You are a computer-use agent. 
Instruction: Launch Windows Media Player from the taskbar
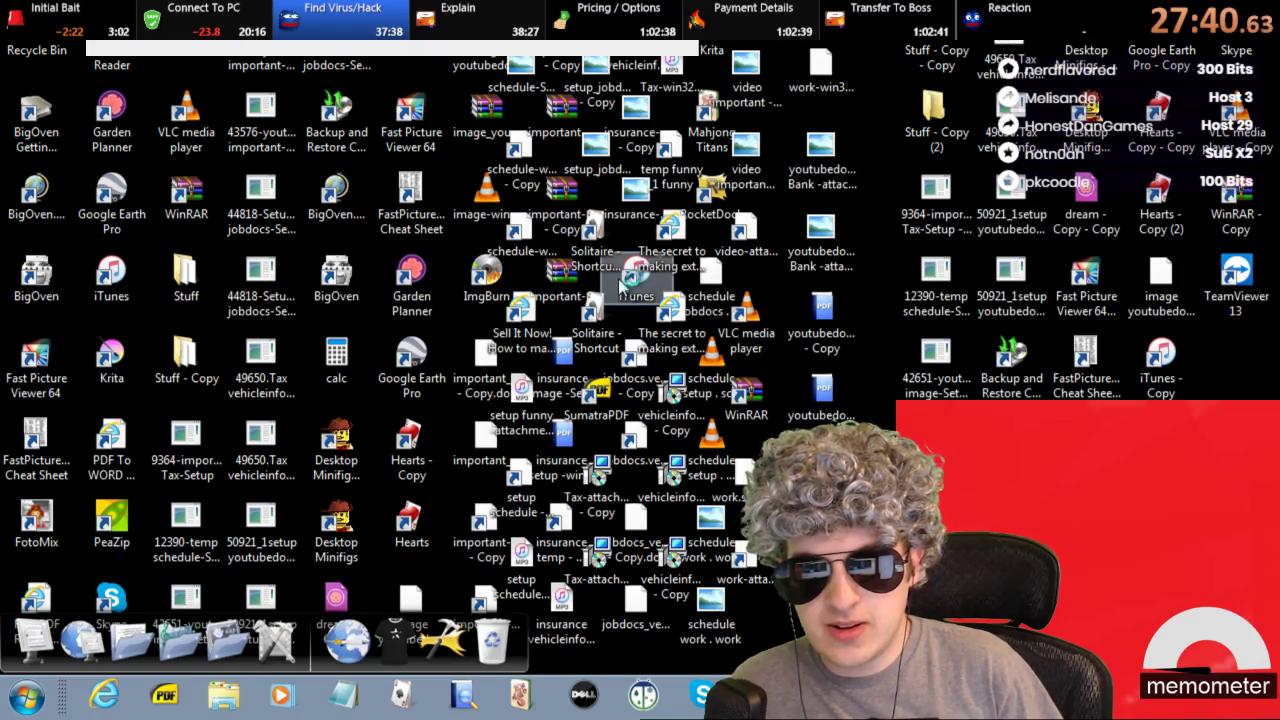pos(281,695)
